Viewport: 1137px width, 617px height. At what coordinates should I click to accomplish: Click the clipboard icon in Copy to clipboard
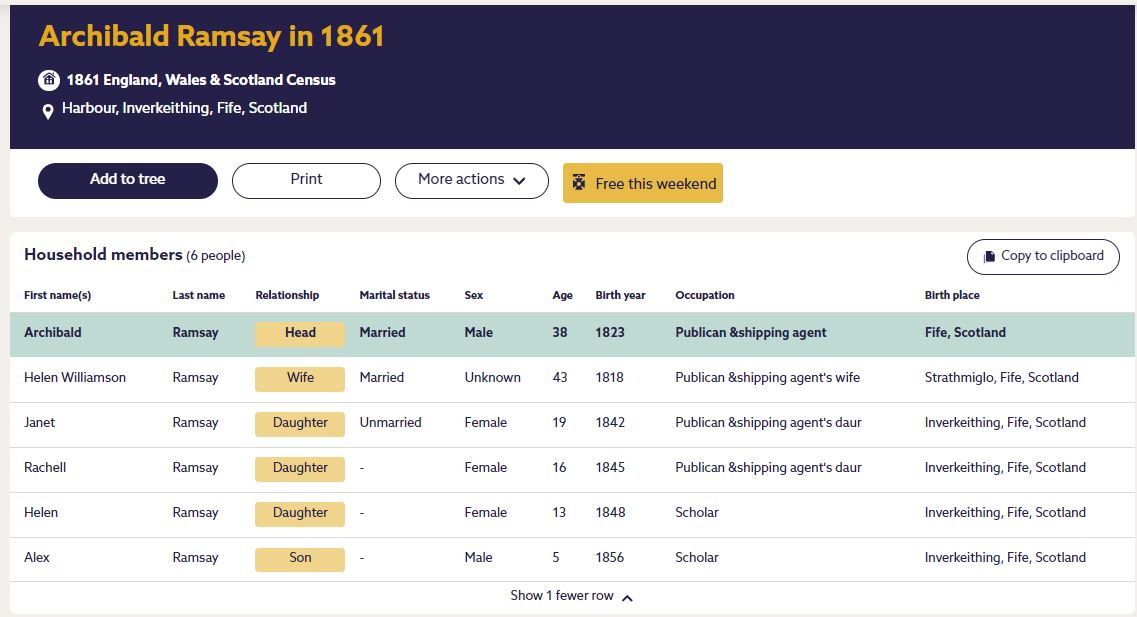click(988, 256)
